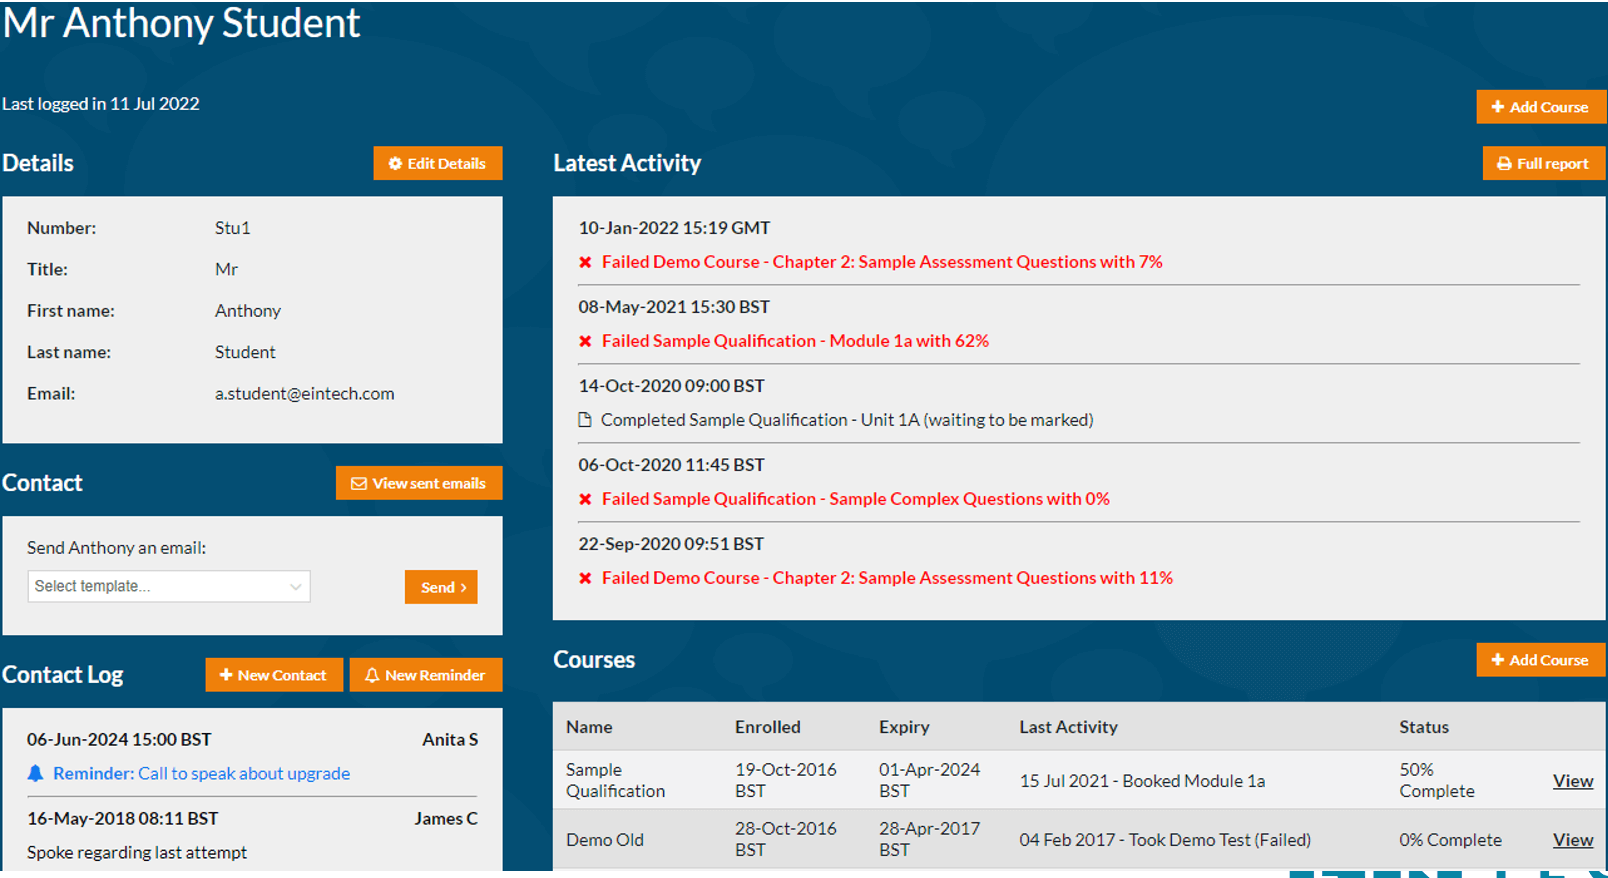
Task: Open Edit Details with the gear button
Action: click(437, 163)
